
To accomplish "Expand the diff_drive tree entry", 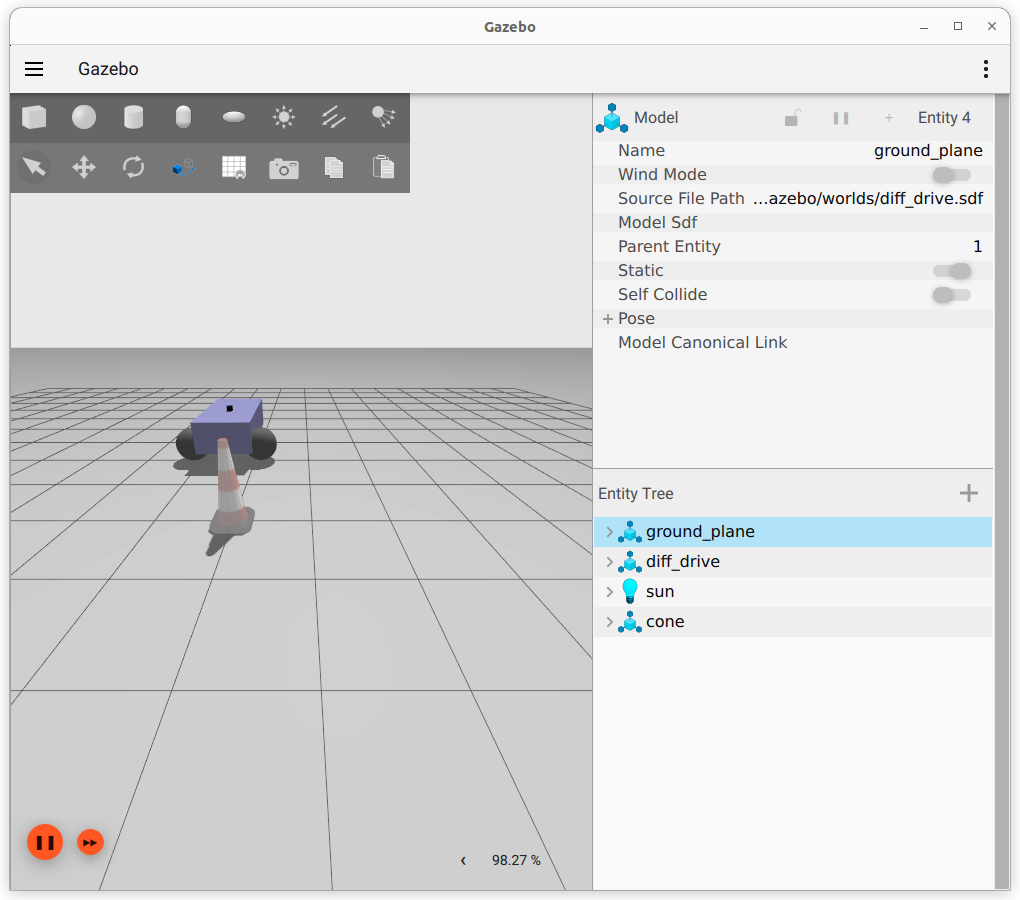I will tap(609, 562).
